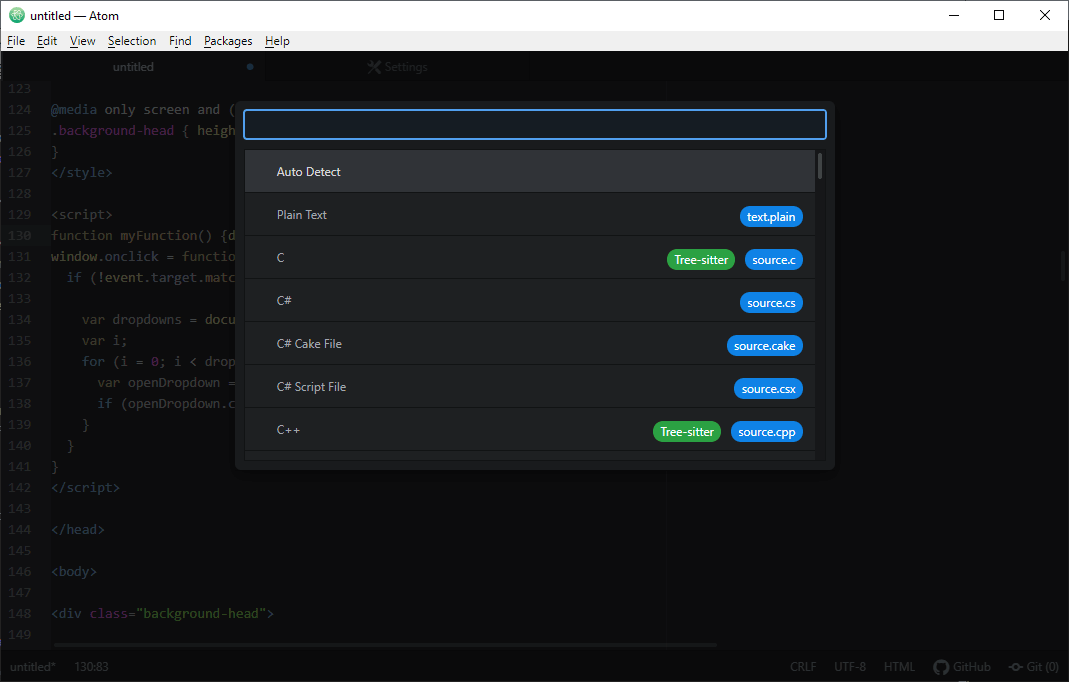This screenshot has height=682, width=1069.
Task: Click the UTF-8 encoding selector
Action: pyautogui.click(x=850, y=667)
